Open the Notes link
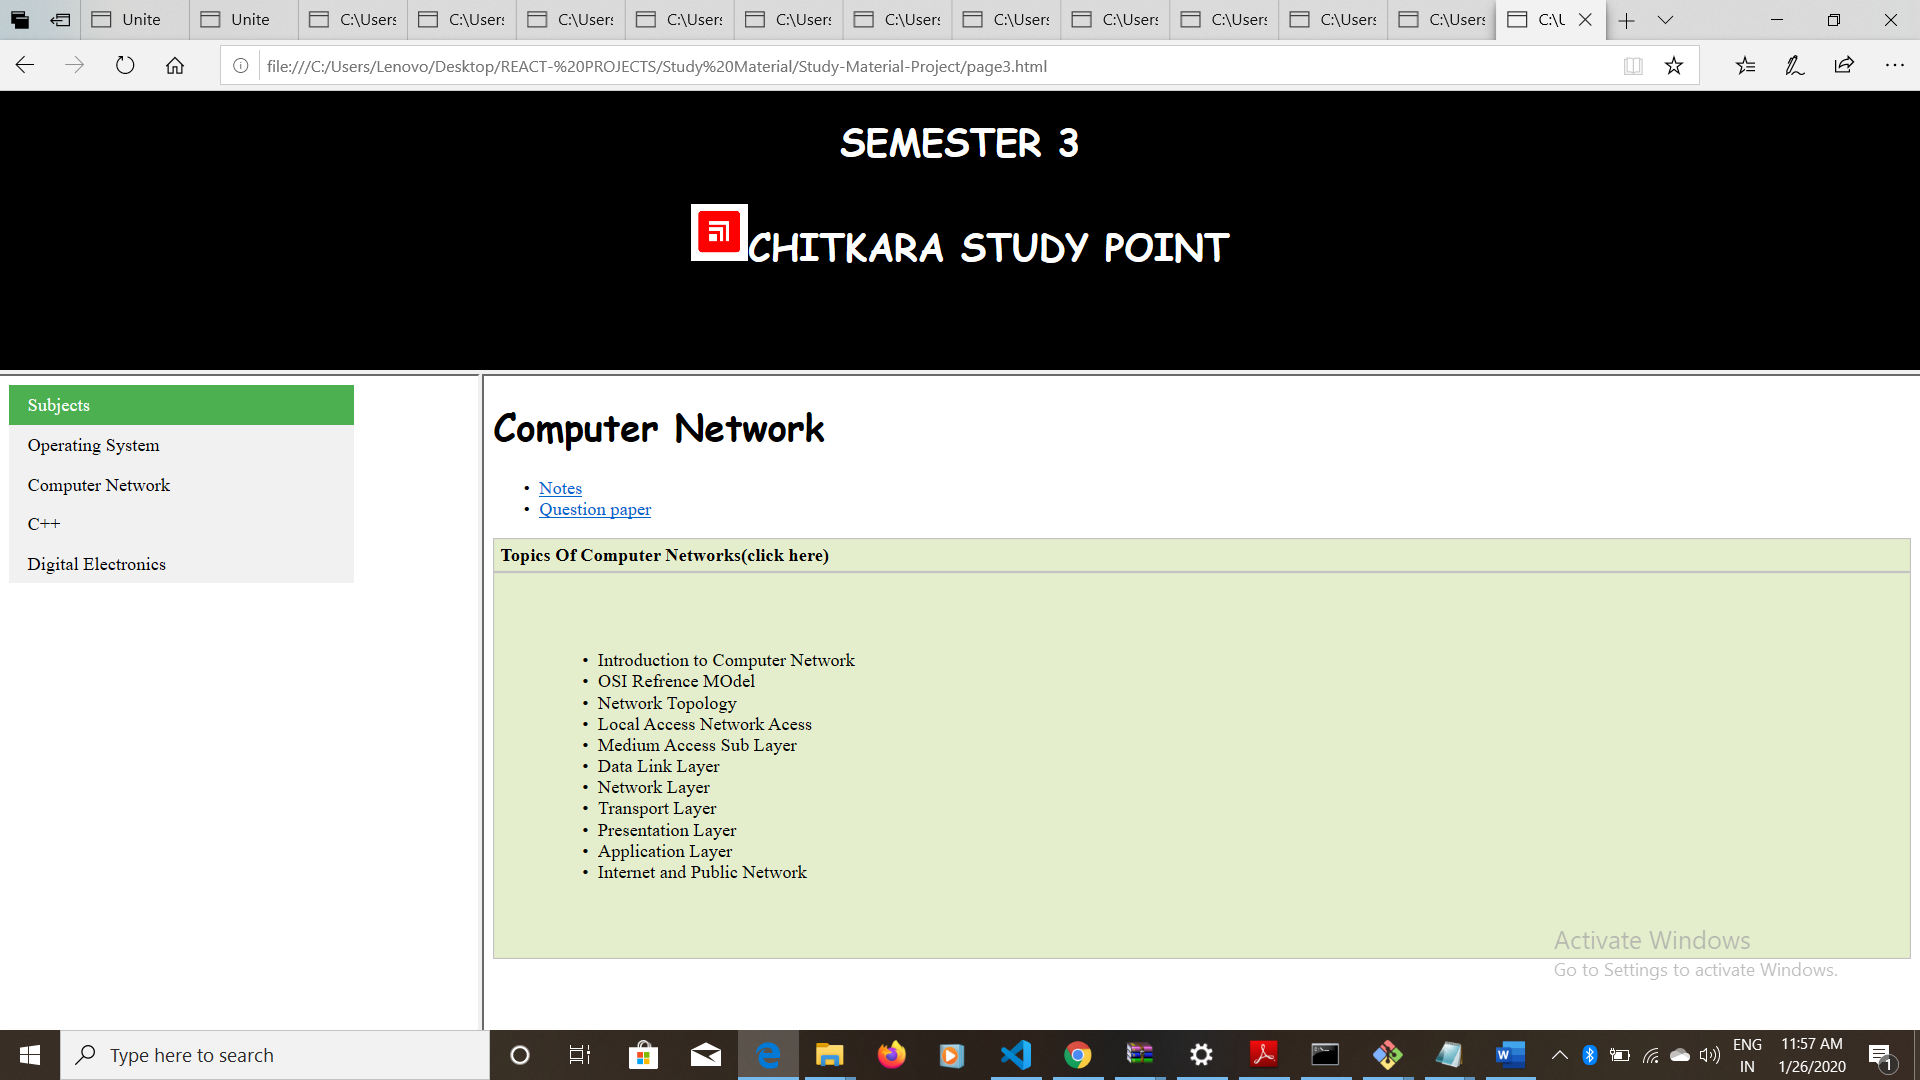The width and height of the screenshot is (1920, 1080). tap(560, 488)
